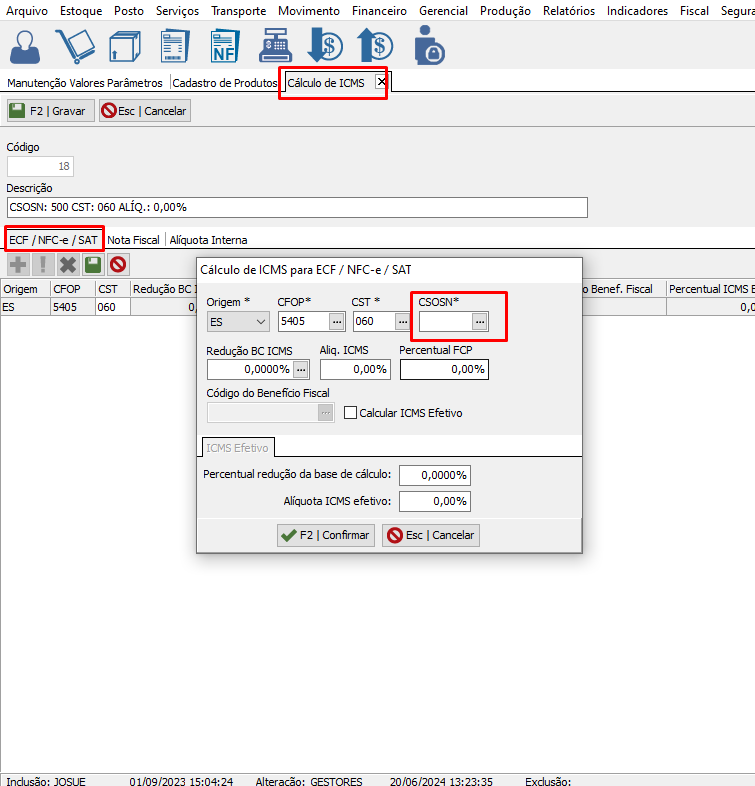Switch to the Alíquota Interna tab

(x=208, y=240)
